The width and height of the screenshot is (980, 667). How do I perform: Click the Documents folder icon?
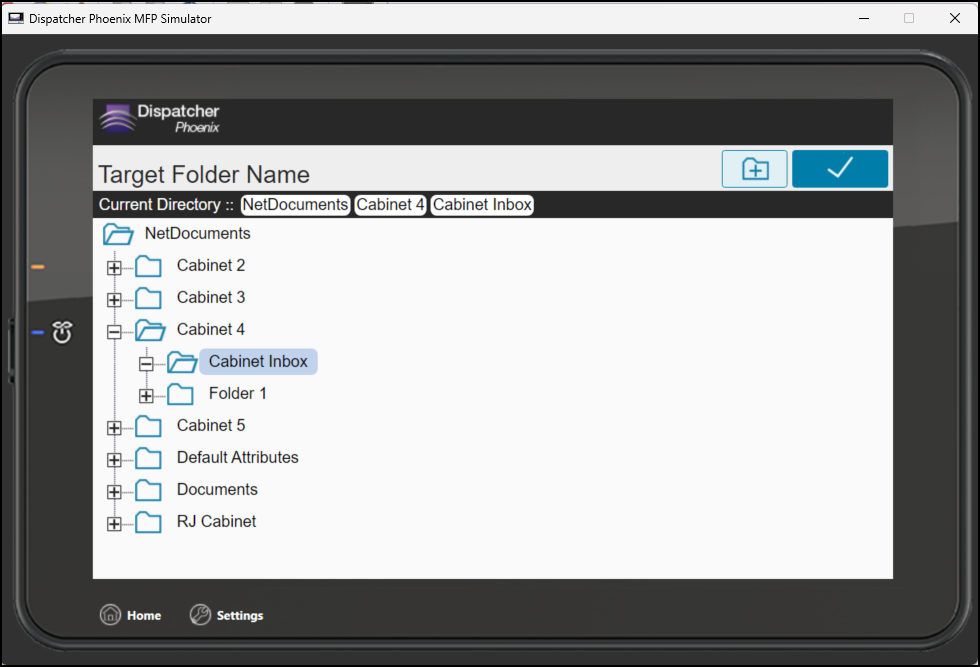click(x=148, y=490)
